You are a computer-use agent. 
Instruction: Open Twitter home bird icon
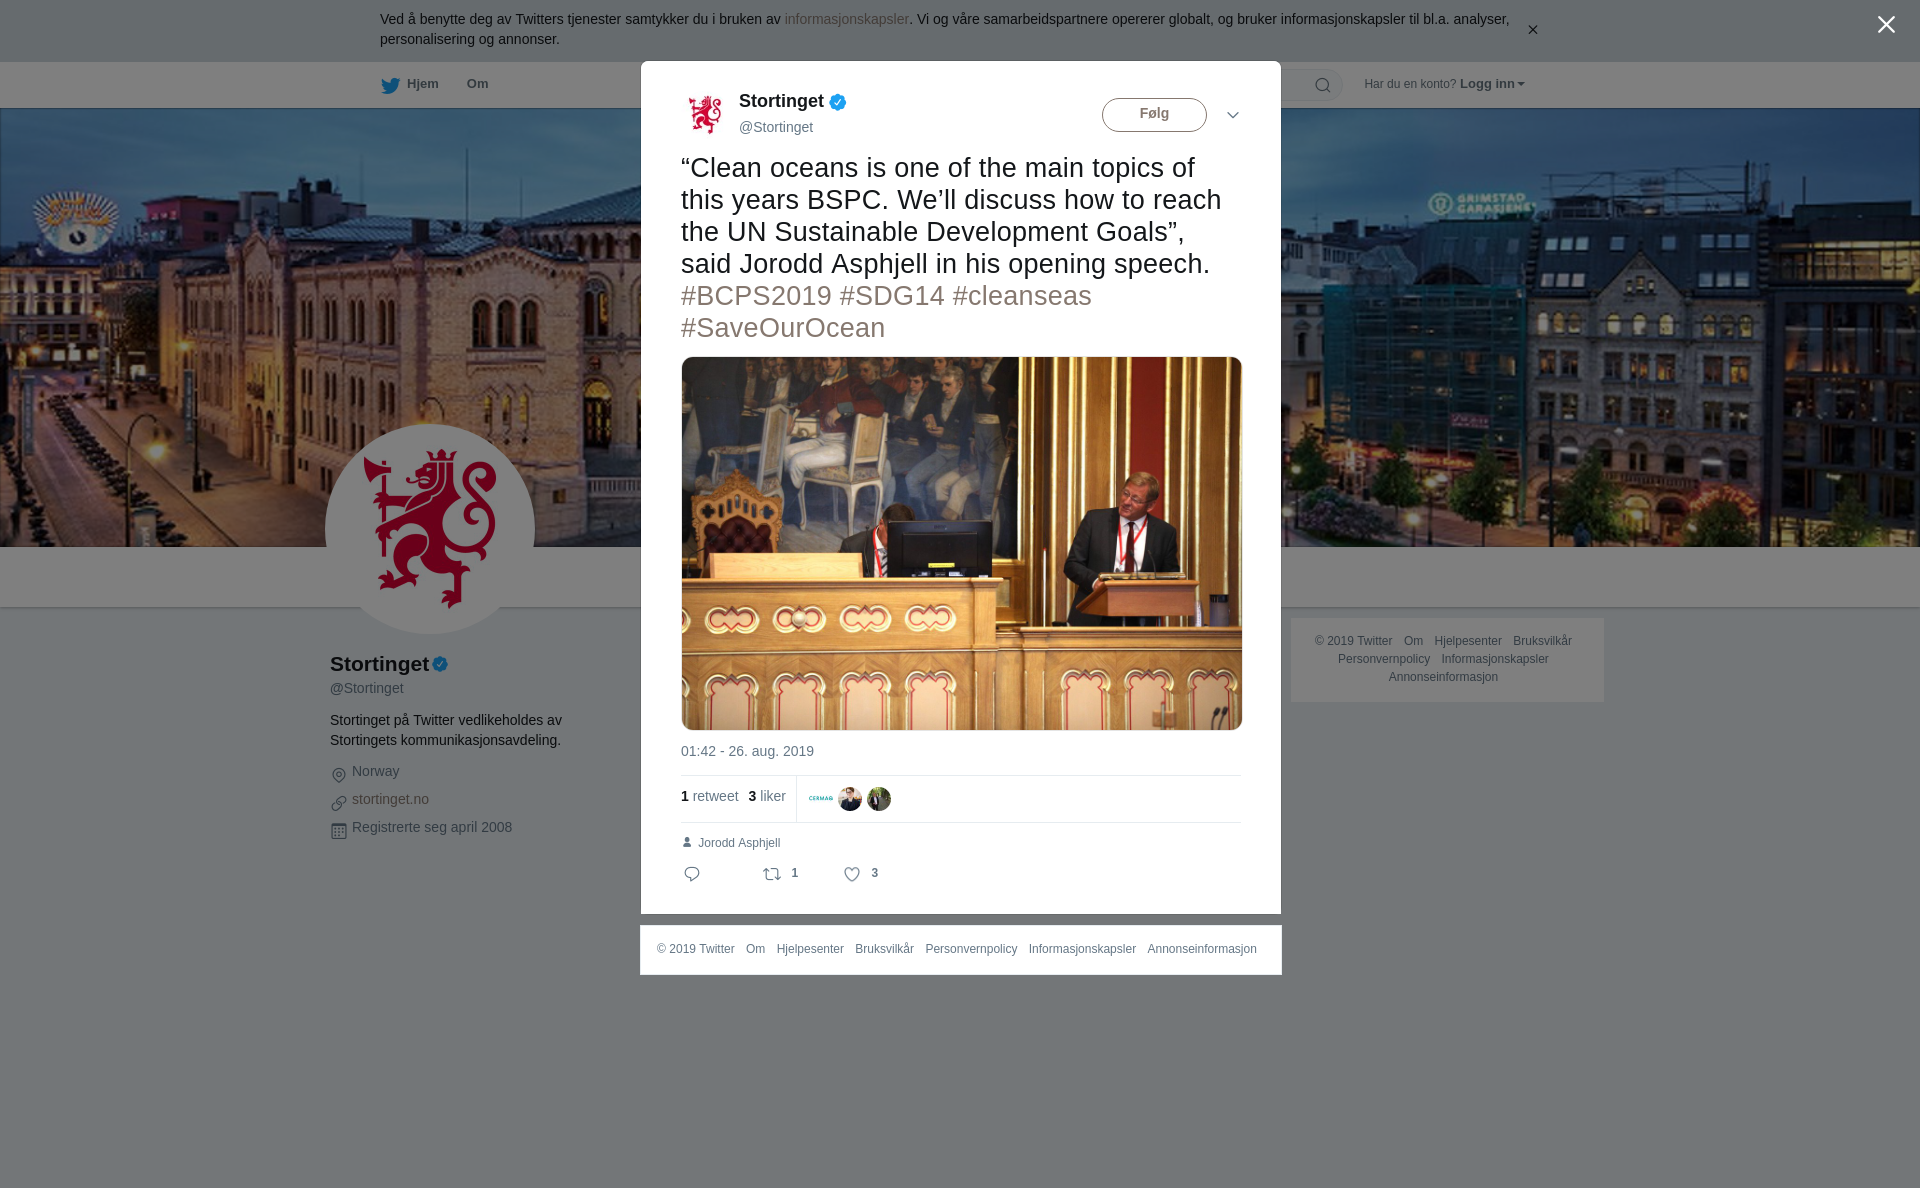(390, 85)
